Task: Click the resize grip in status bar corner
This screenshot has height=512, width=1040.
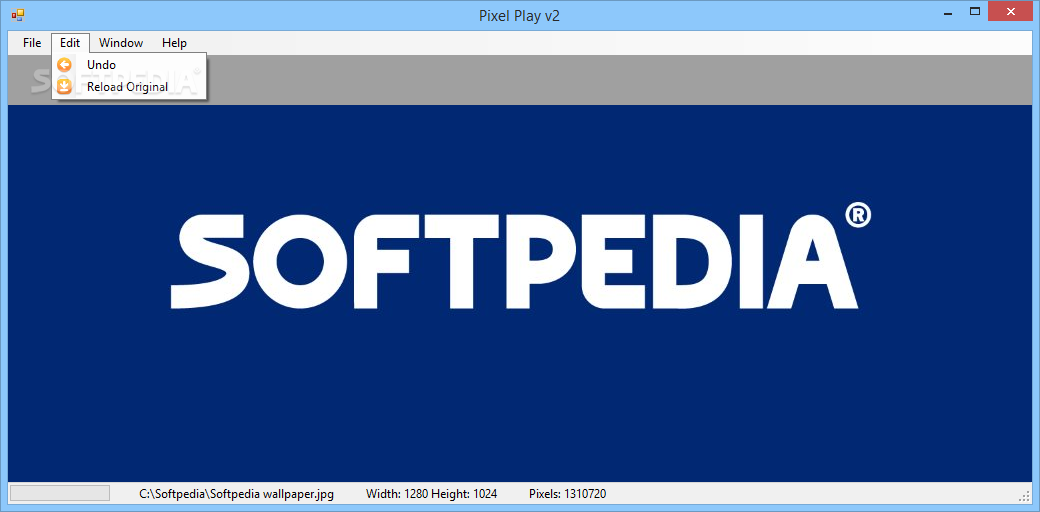Action: click(x=1025, y=495)
